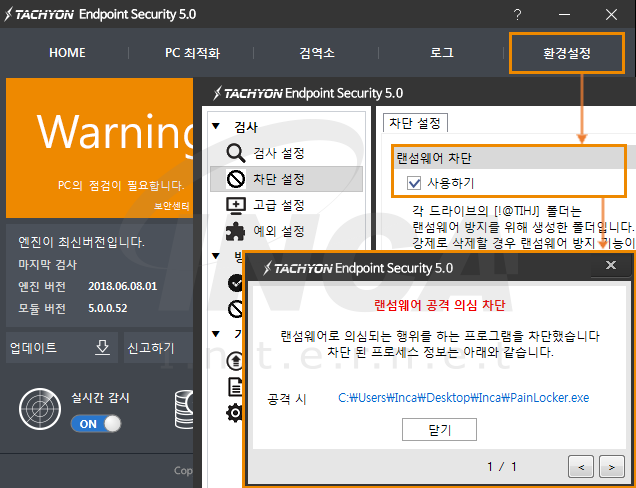Open 고급 설정 tree item
This screenshot has width=636, height=488.
(279, 205)
